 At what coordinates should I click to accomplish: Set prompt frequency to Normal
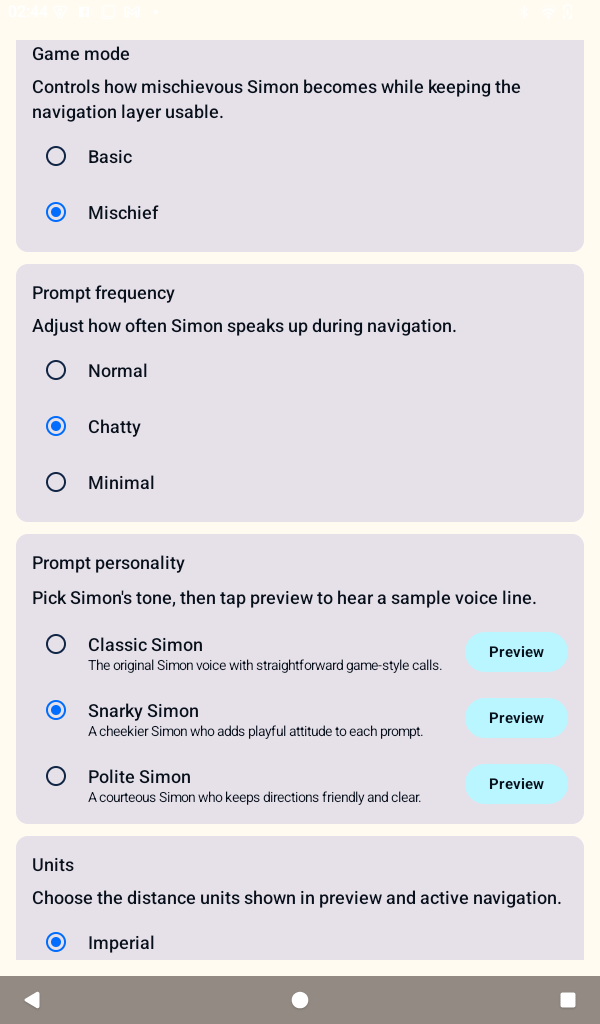56,370
